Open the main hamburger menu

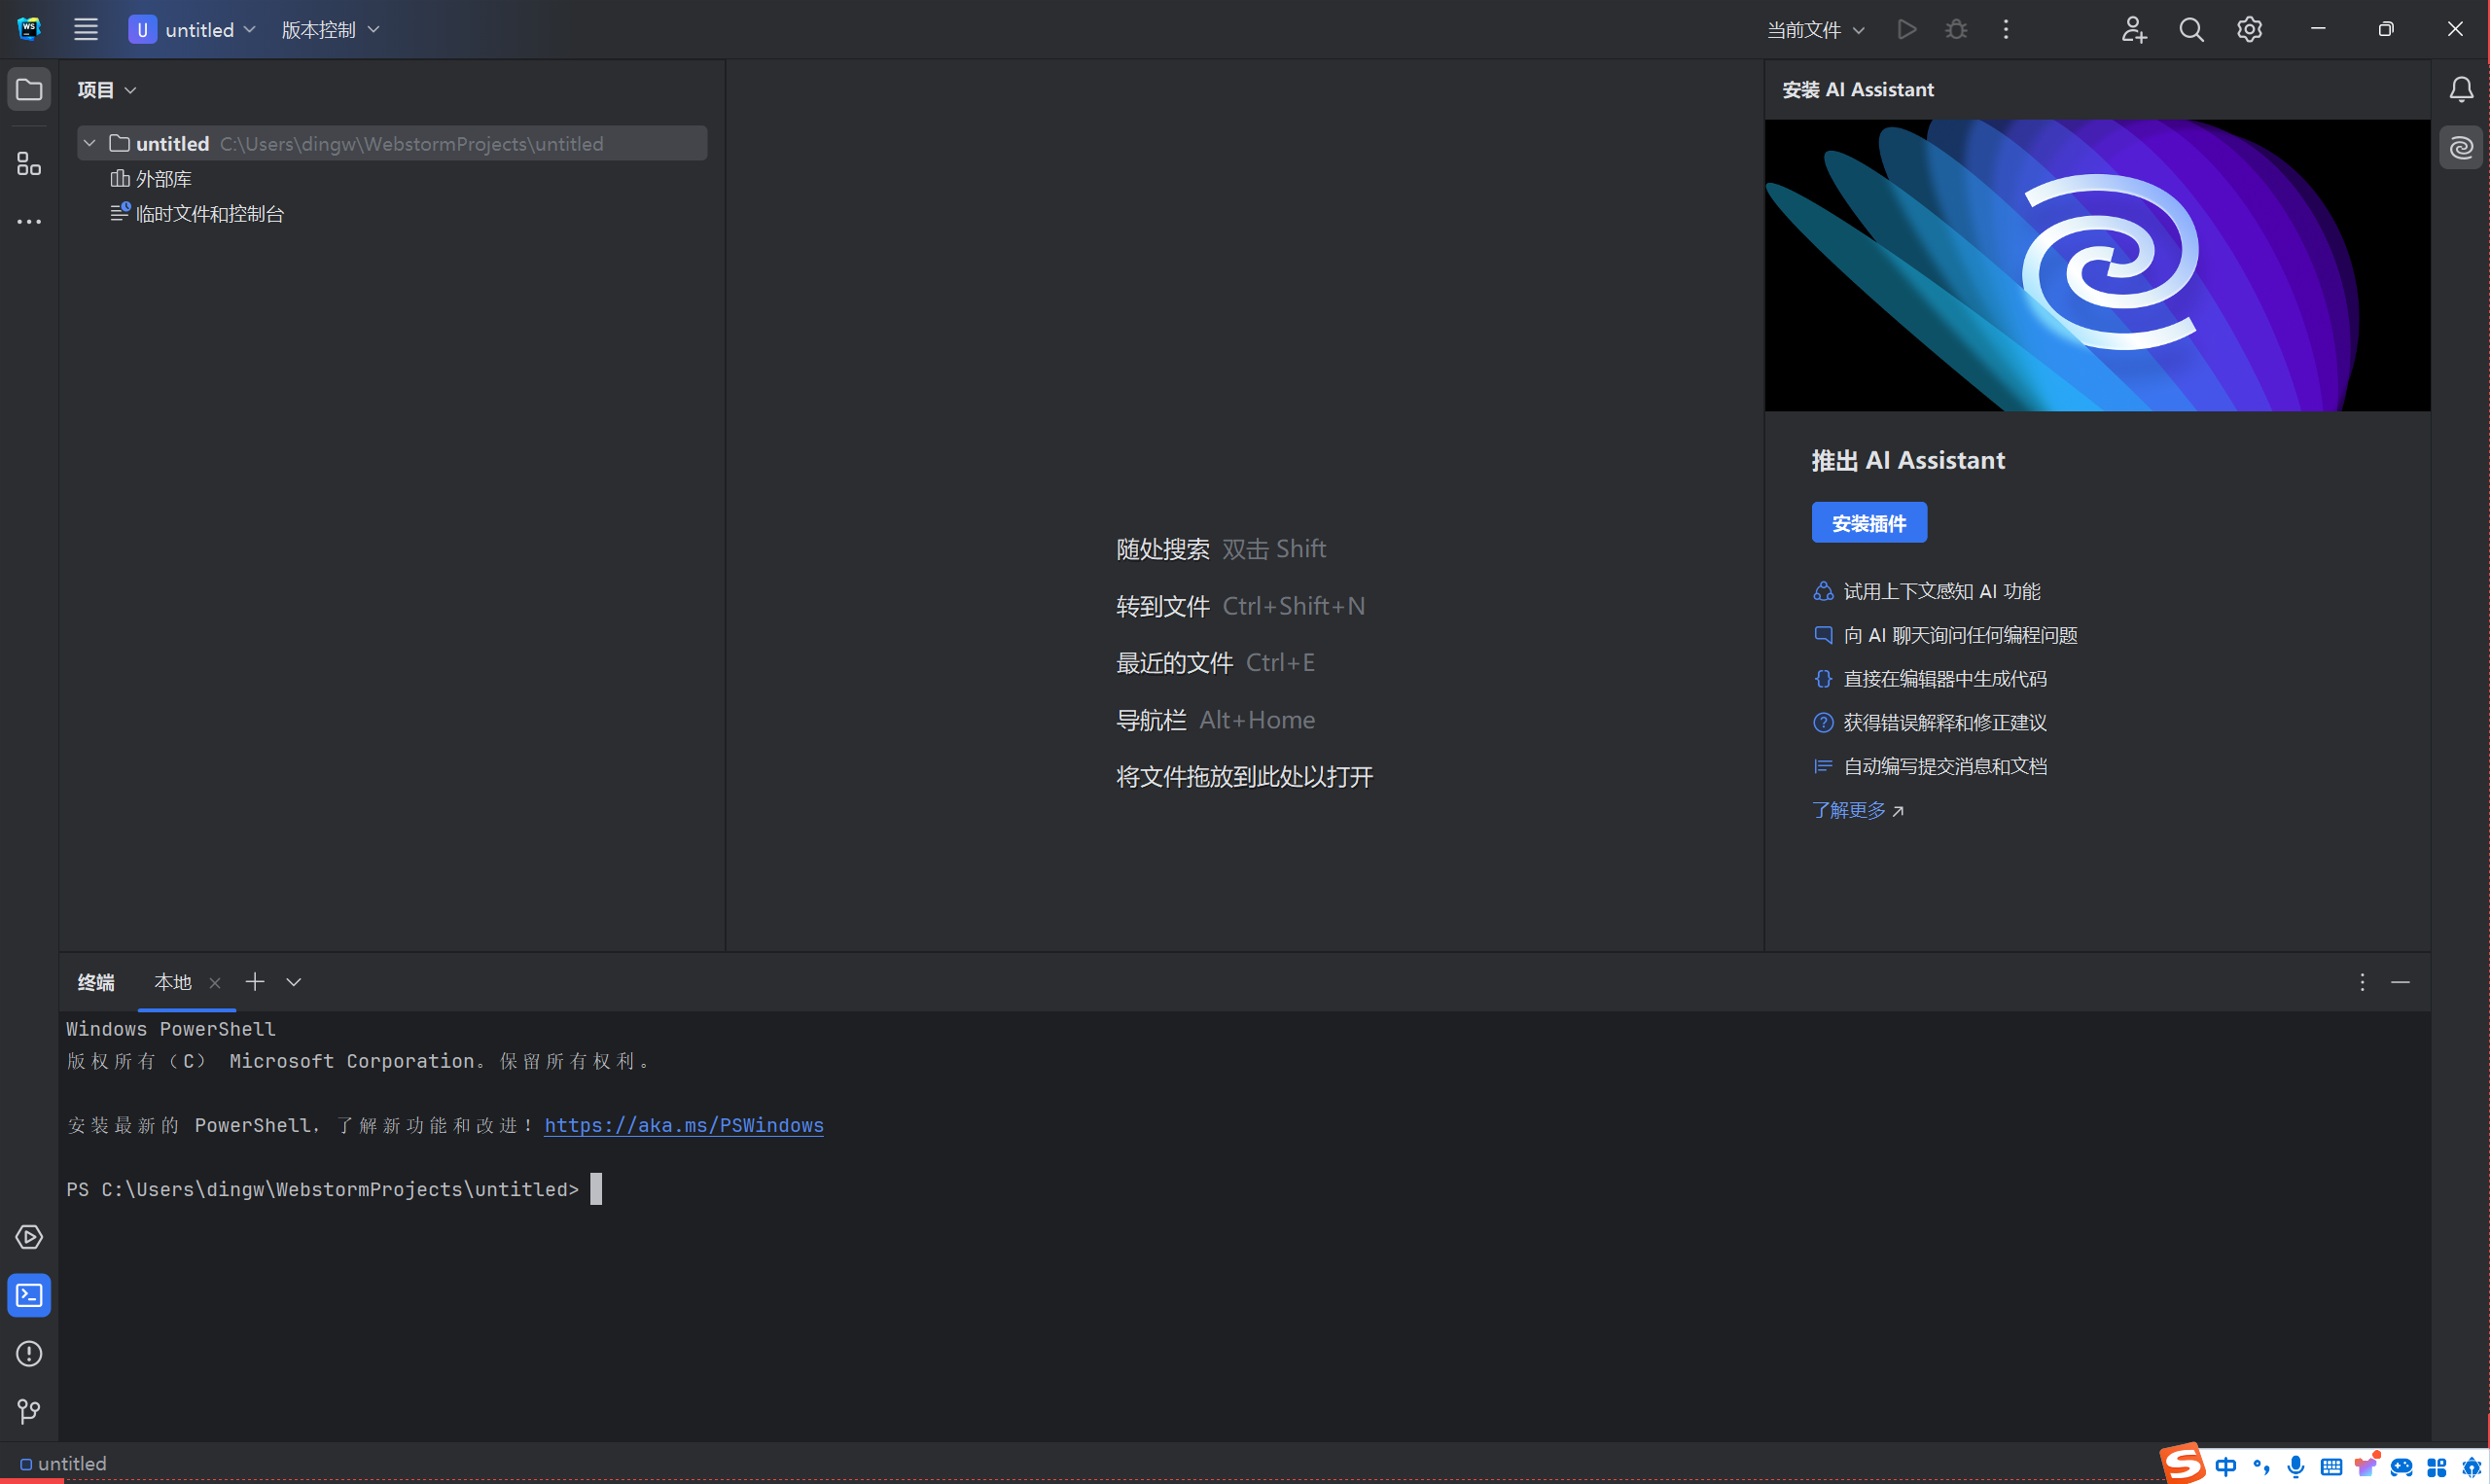(x=86, y=30)
